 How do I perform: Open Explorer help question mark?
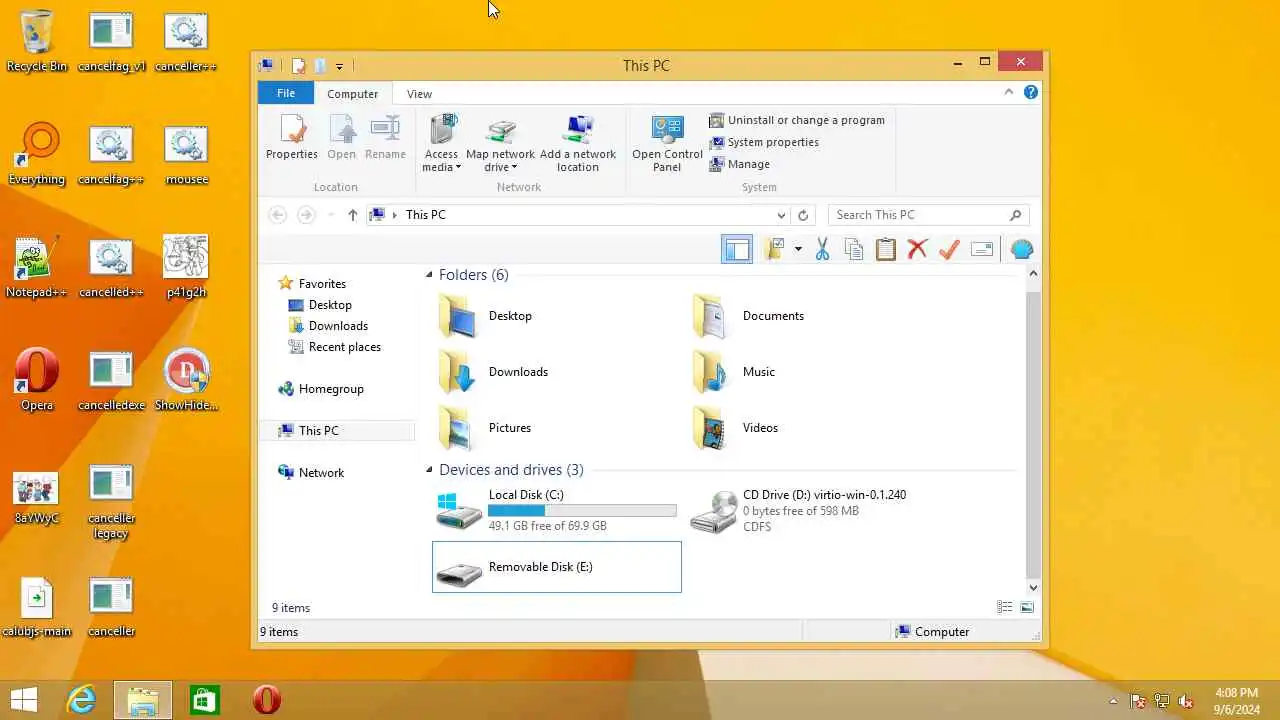(x=1031, y=92)
